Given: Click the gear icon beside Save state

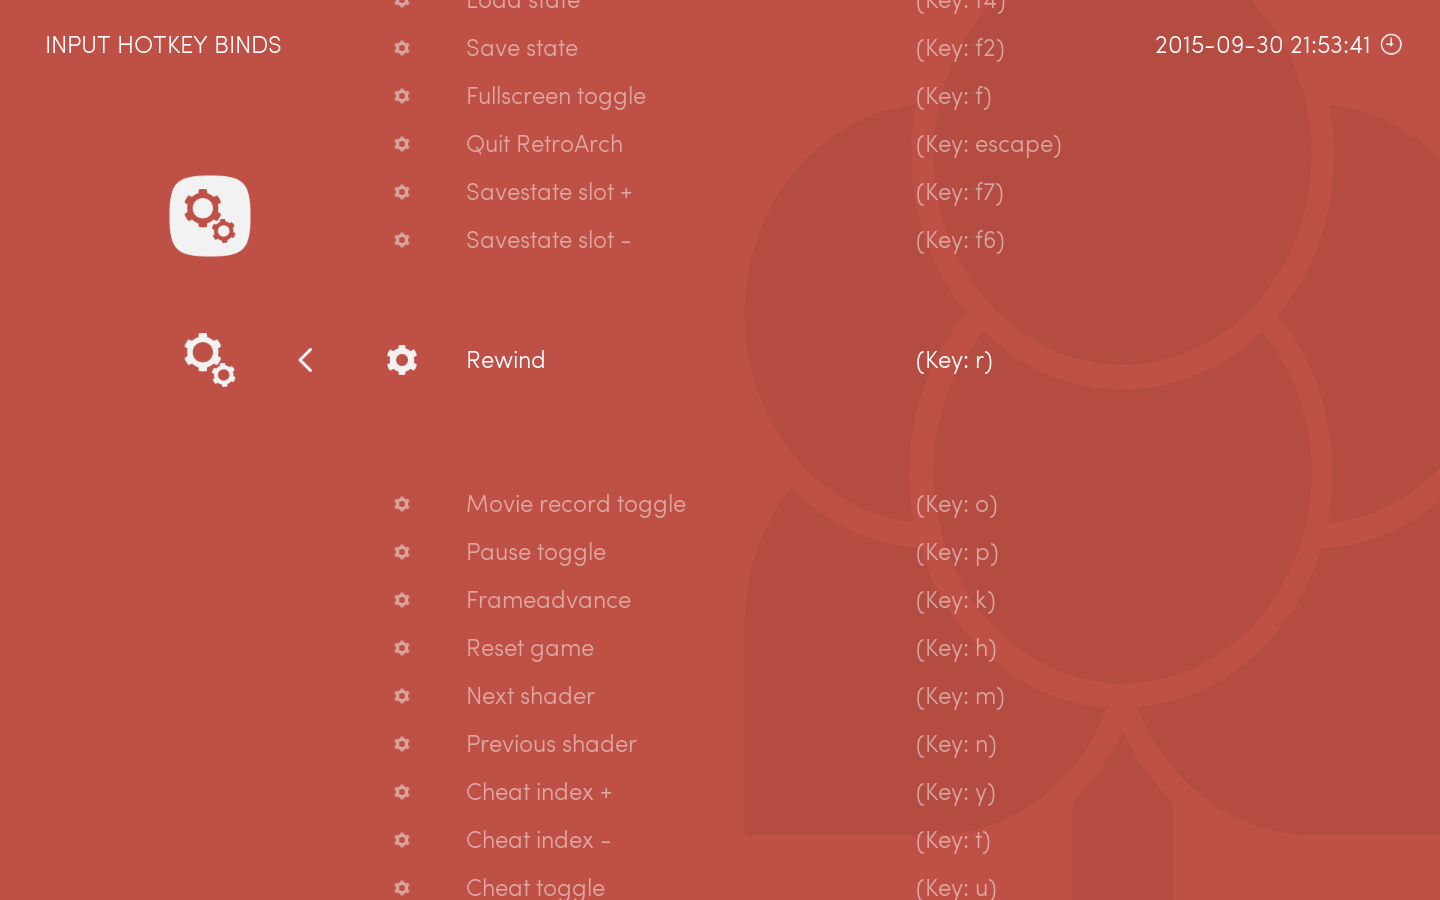Looking at the screenshot, I should point(402,48).
